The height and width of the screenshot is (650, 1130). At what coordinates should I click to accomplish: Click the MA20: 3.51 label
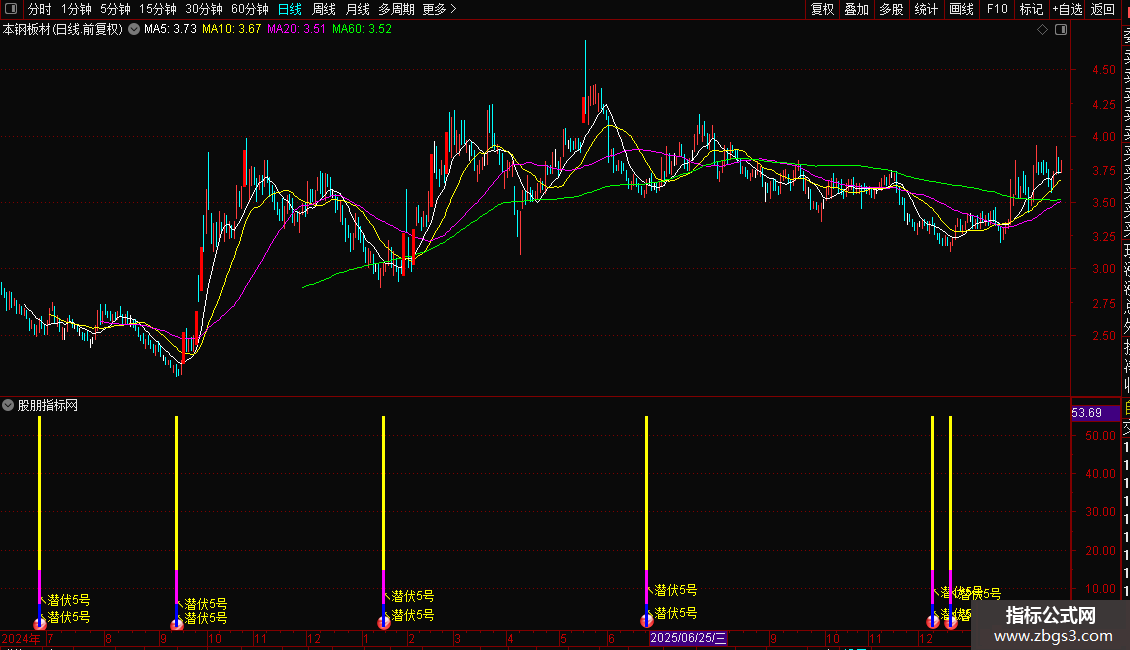(x=296, y=30)
